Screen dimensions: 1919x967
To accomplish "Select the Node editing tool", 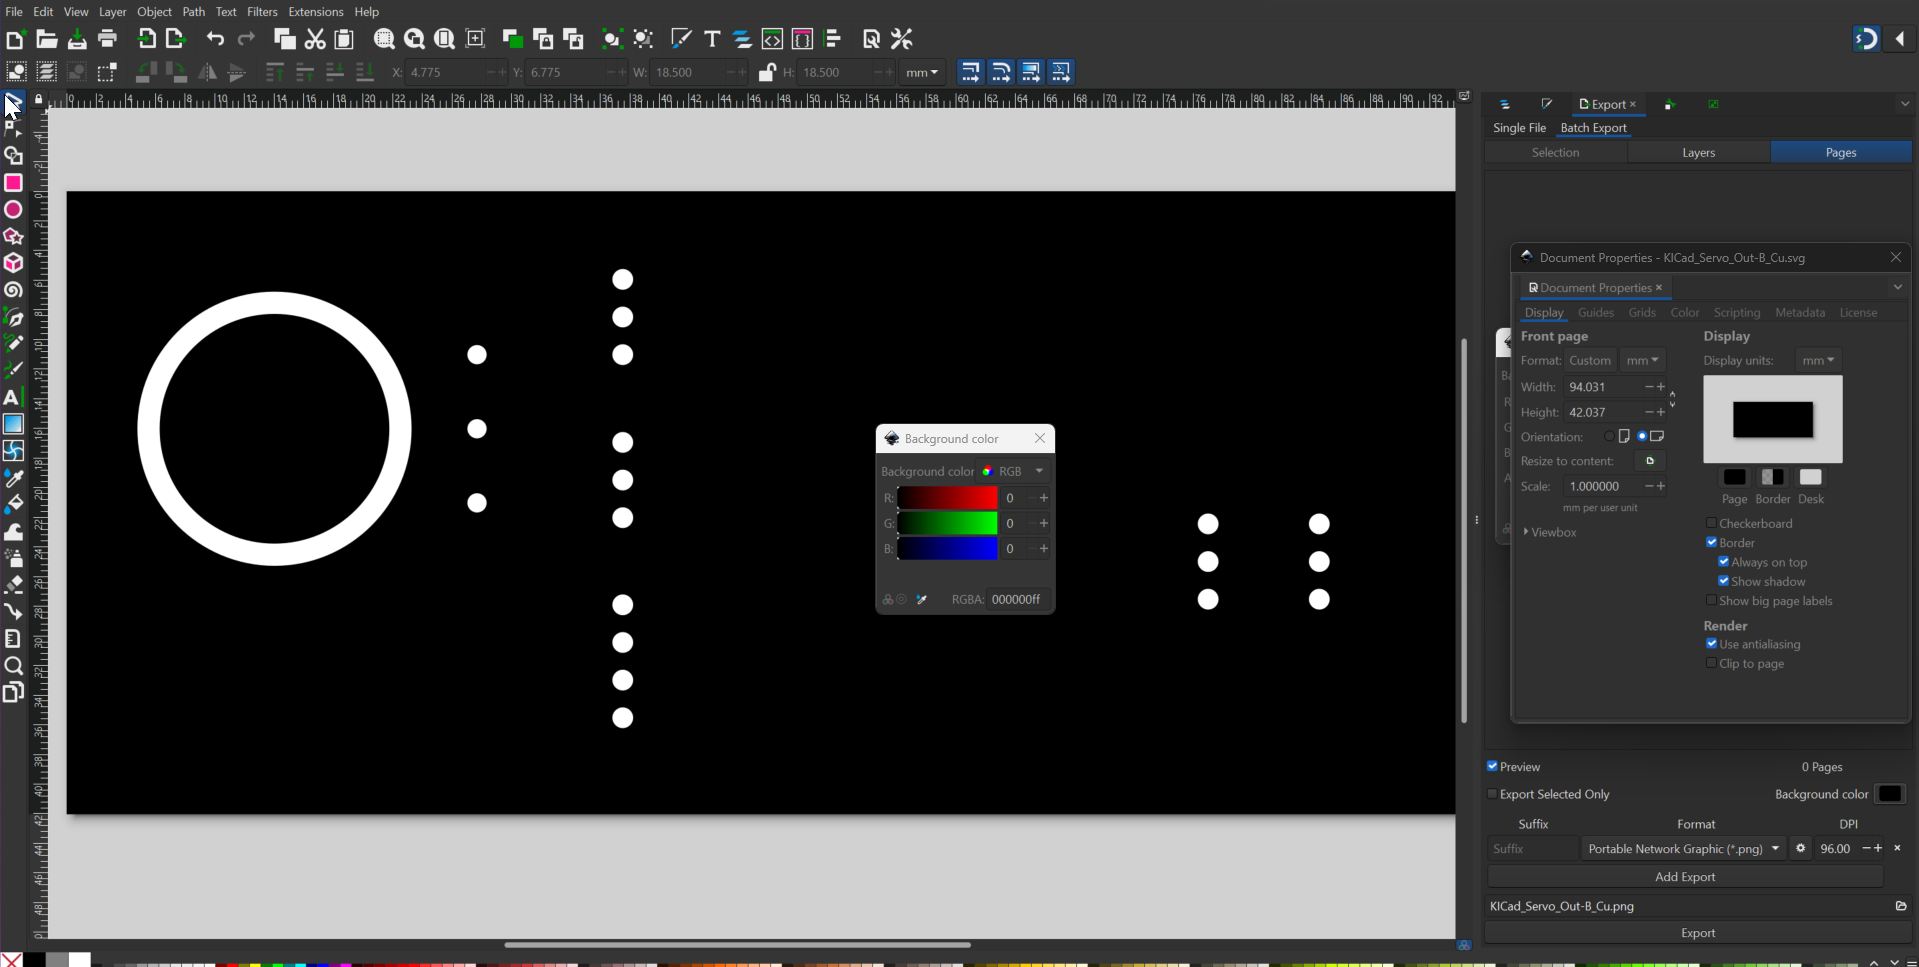I will click(13, 129).
